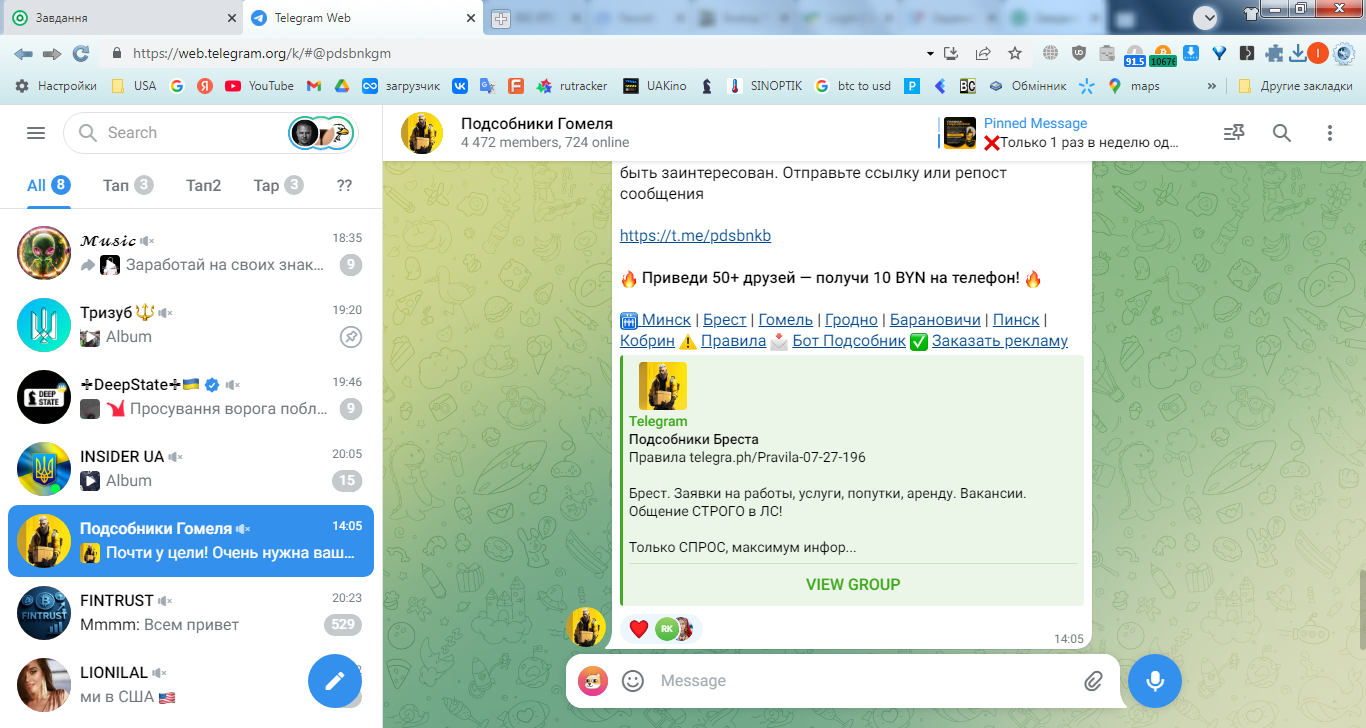The image size is (1366, 728).
Task: Open the Бот Подсобник link
Action: pos(849,341)
